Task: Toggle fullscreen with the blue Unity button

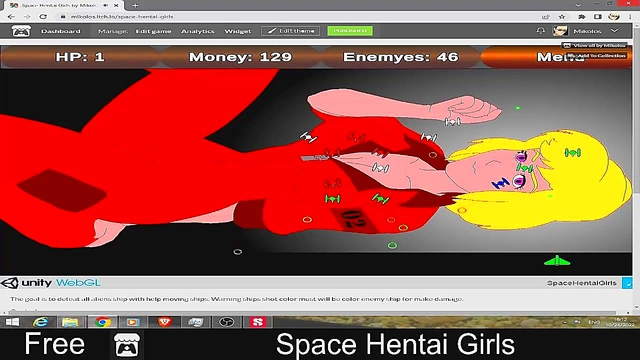Action: click(x=627, y=283)
